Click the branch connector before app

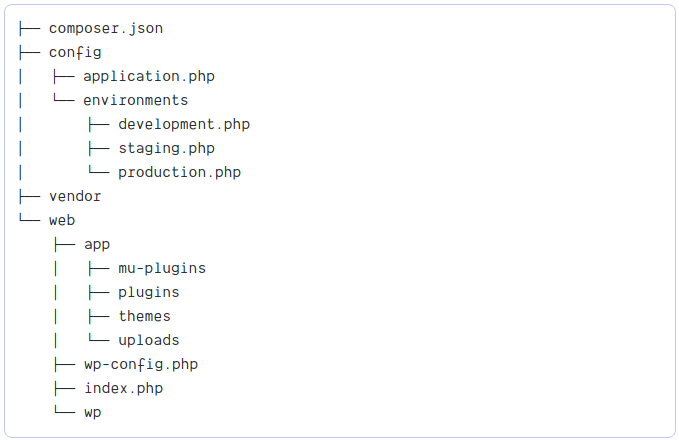(65, 245)
